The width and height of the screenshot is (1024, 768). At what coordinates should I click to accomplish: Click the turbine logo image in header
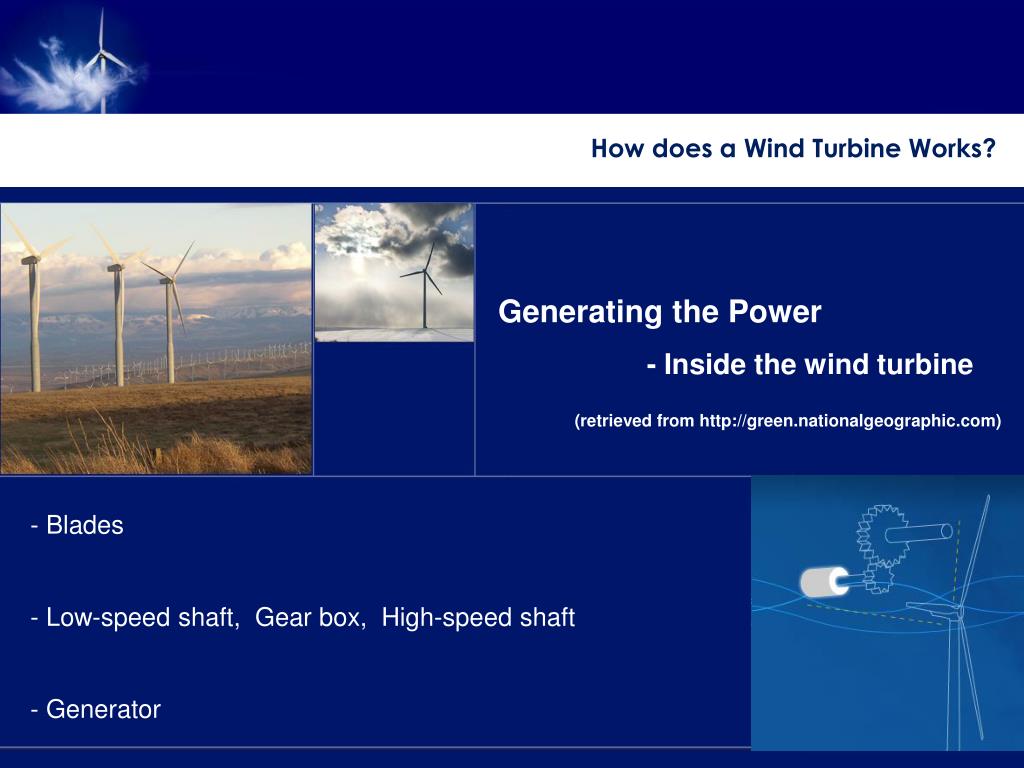point(73,57)
